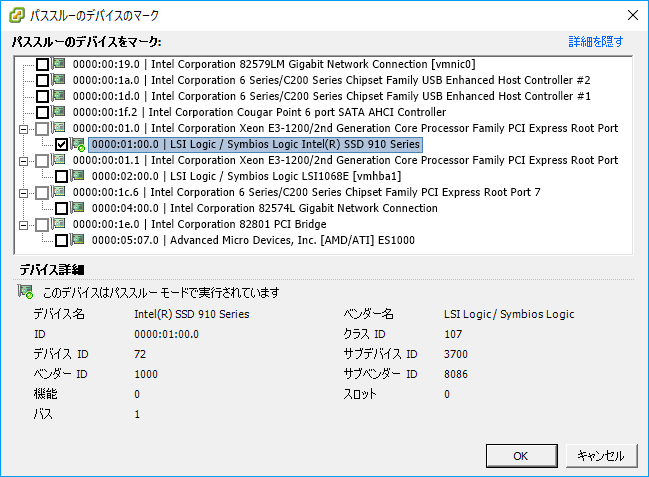The height and width of the screenshot is (477, 649).
Task: Click vendor name value LSI Logic/ Symbios Logic
Action: point(509,314)
